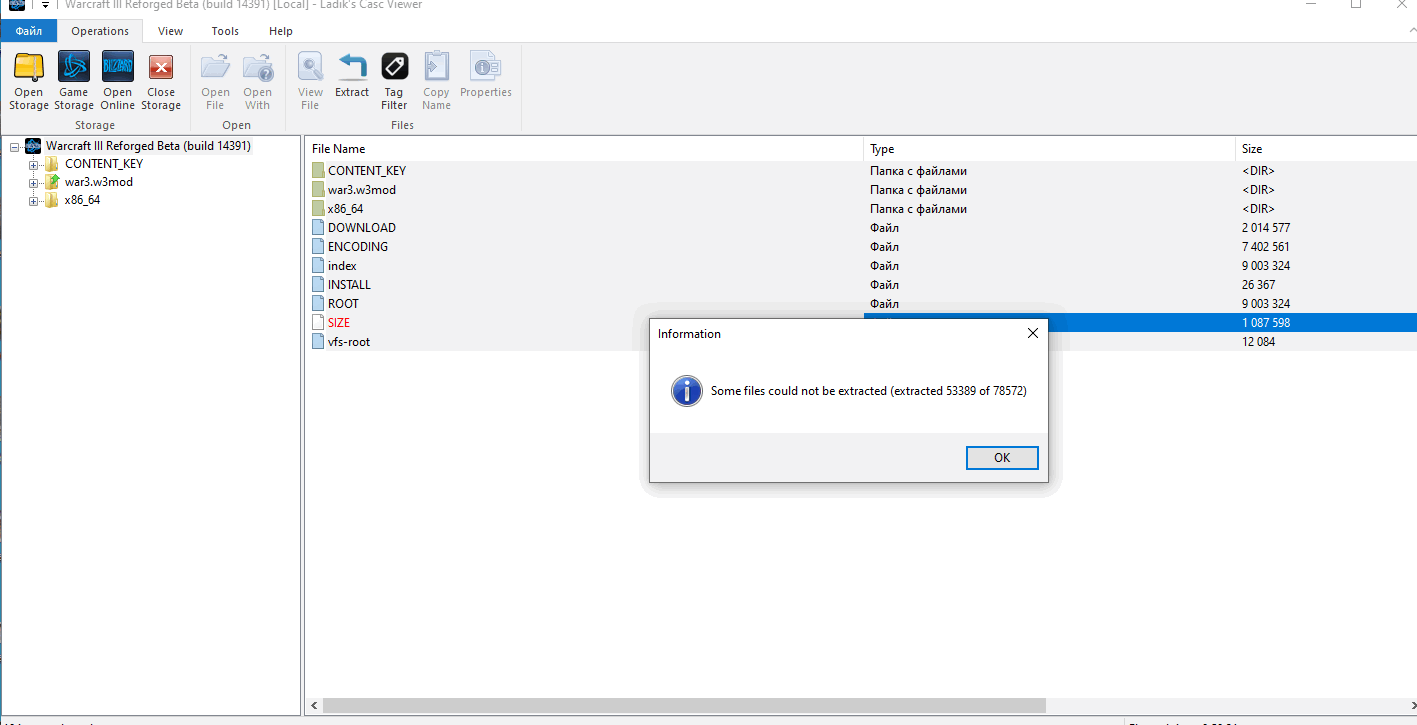Expand the war3.w3mod tree node
1417x725 pixels.
[x=34, y=182]
